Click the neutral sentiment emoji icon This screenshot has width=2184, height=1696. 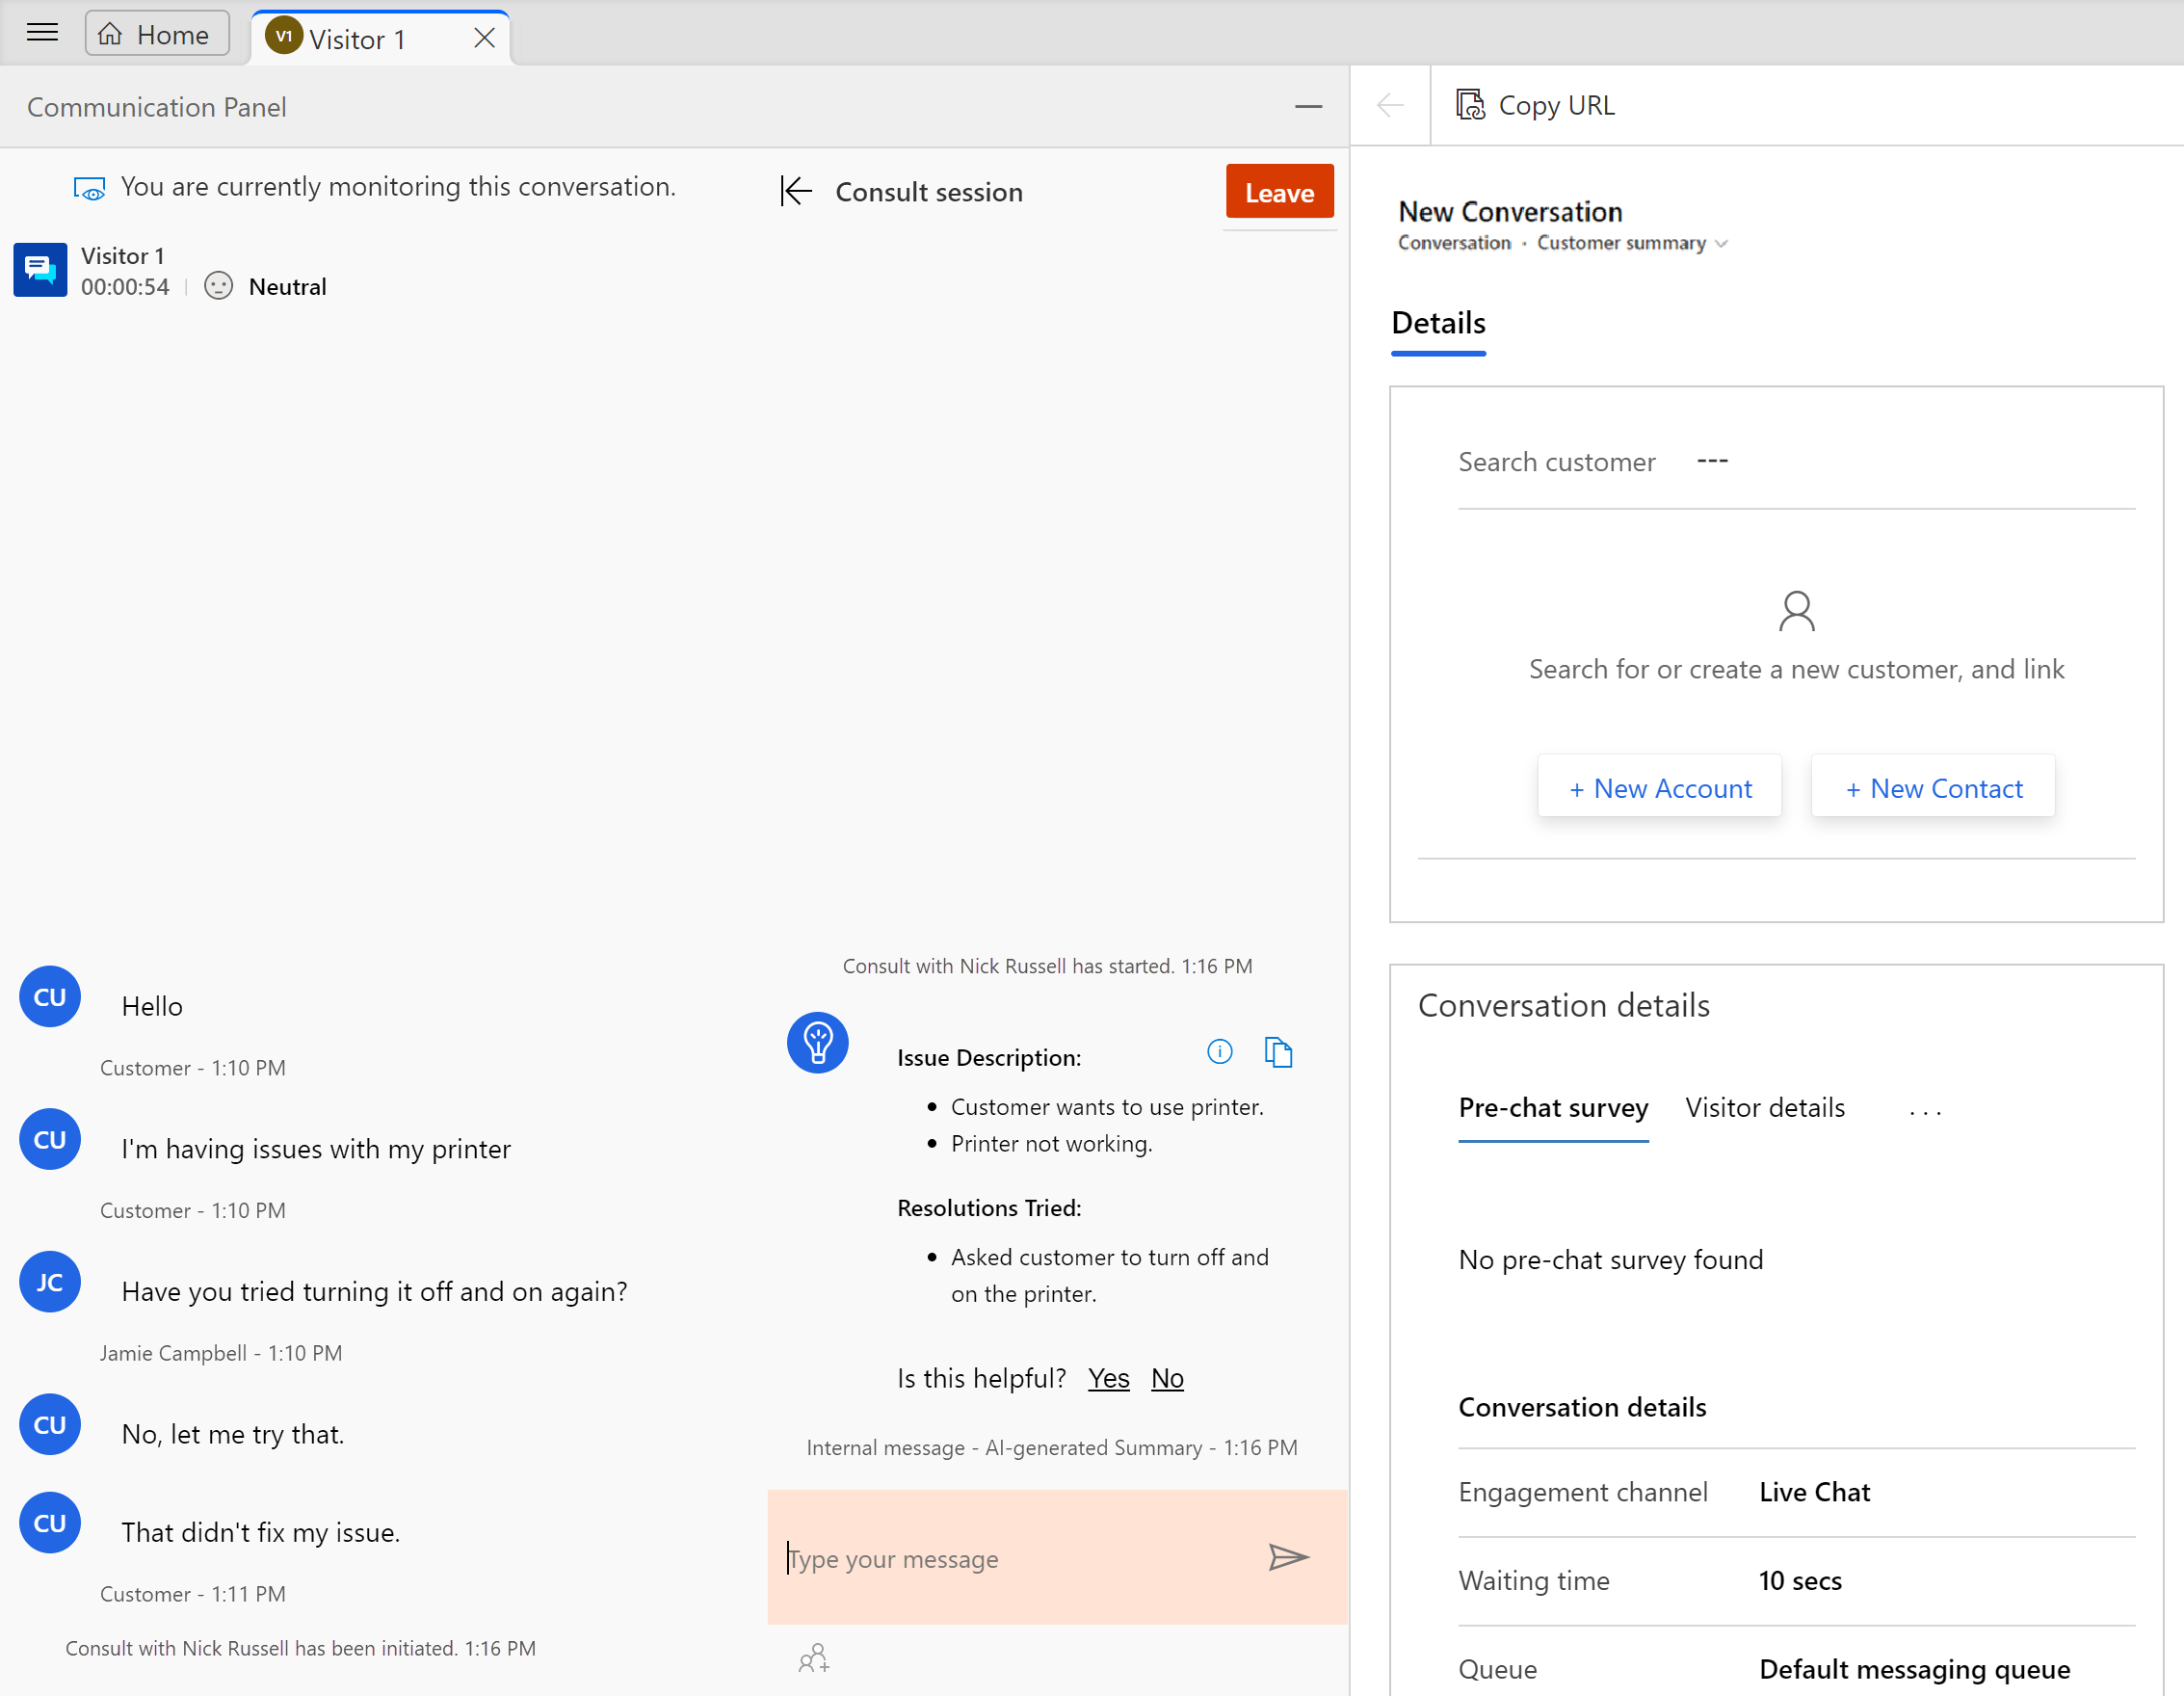(216, 285)
